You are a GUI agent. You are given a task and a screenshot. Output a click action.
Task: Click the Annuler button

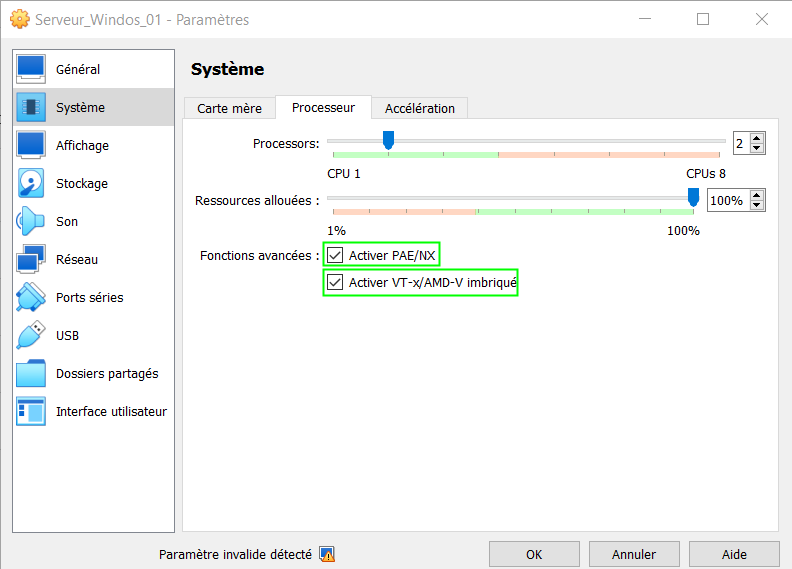click(634, 554)
